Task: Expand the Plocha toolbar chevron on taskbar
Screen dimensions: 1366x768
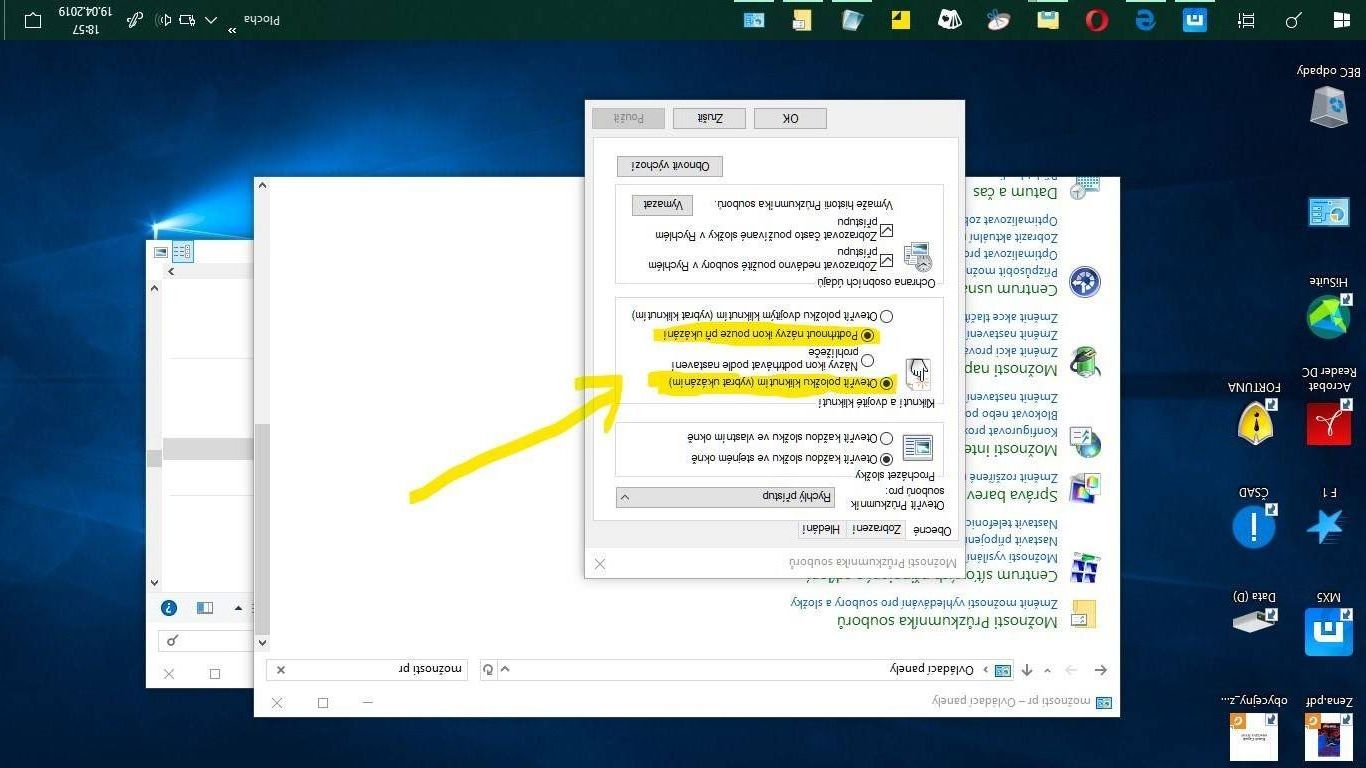Action: click(232, 30)
